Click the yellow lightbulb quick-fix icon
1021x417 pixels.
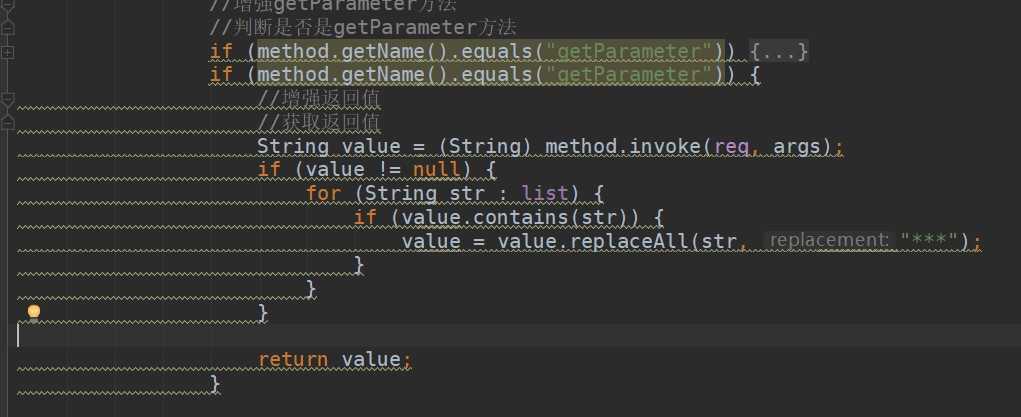tap(34, 313)
